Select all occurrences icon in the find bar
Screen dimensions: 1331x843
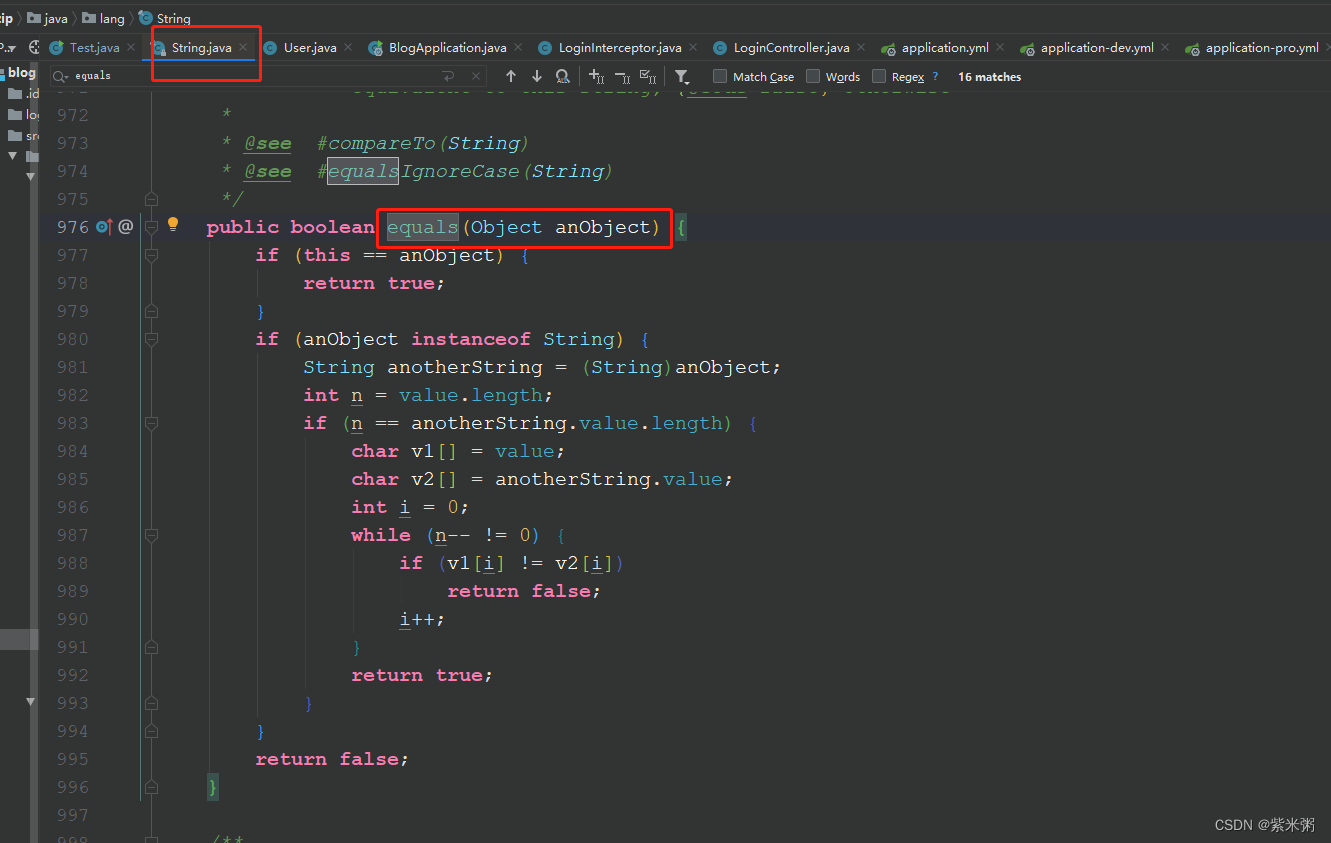coord(648,76)
